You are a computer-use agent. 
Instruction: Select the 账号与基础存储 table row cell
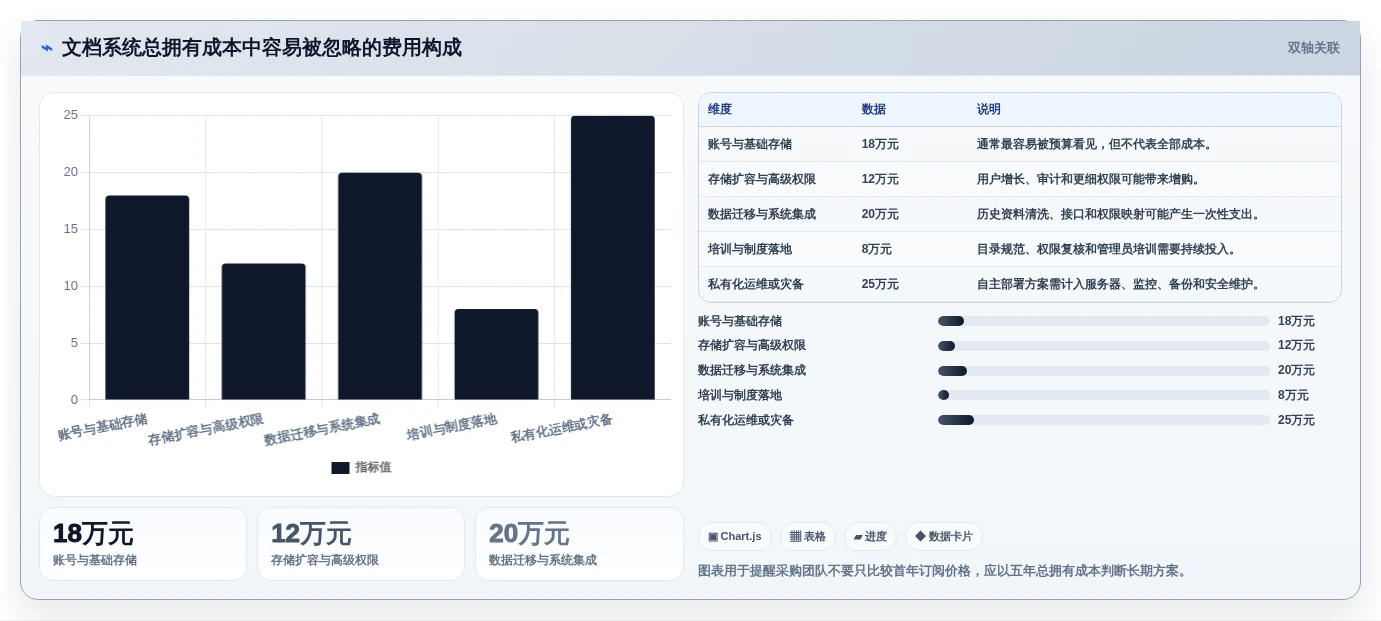pos(750,144)
